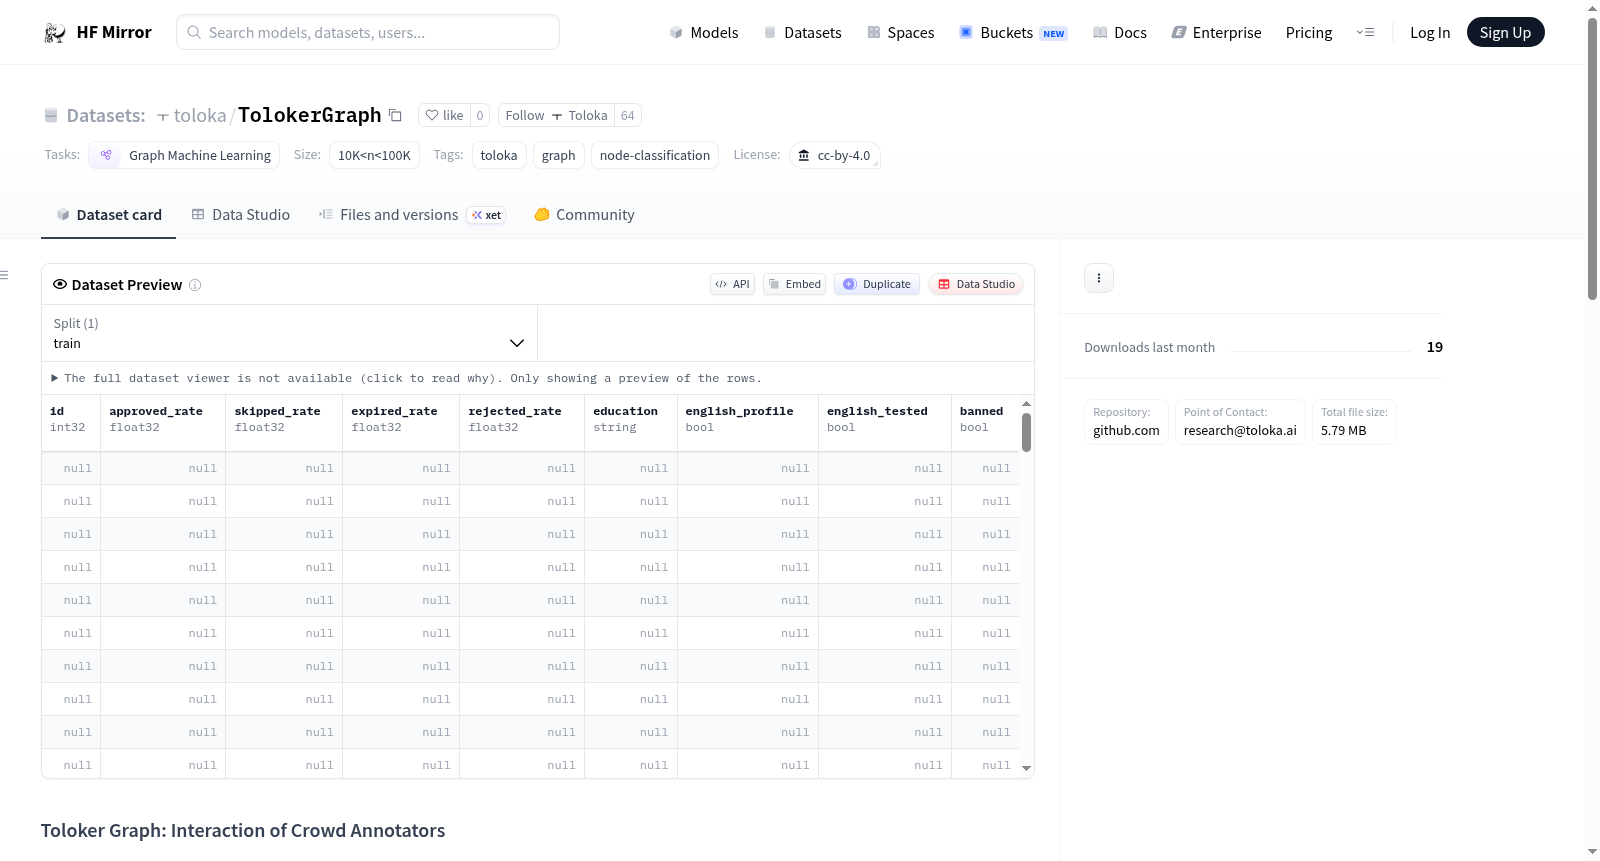1600x861 pixels.
Task: Open the info icon beside Dataset Preview
Action: (195, 285)
